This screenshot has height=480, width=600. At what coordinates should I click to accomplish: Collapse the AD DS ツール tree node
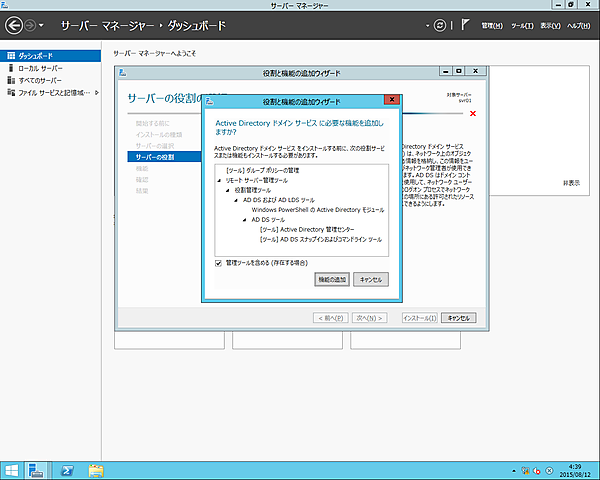pyautogui.click(x=245, y=220)
